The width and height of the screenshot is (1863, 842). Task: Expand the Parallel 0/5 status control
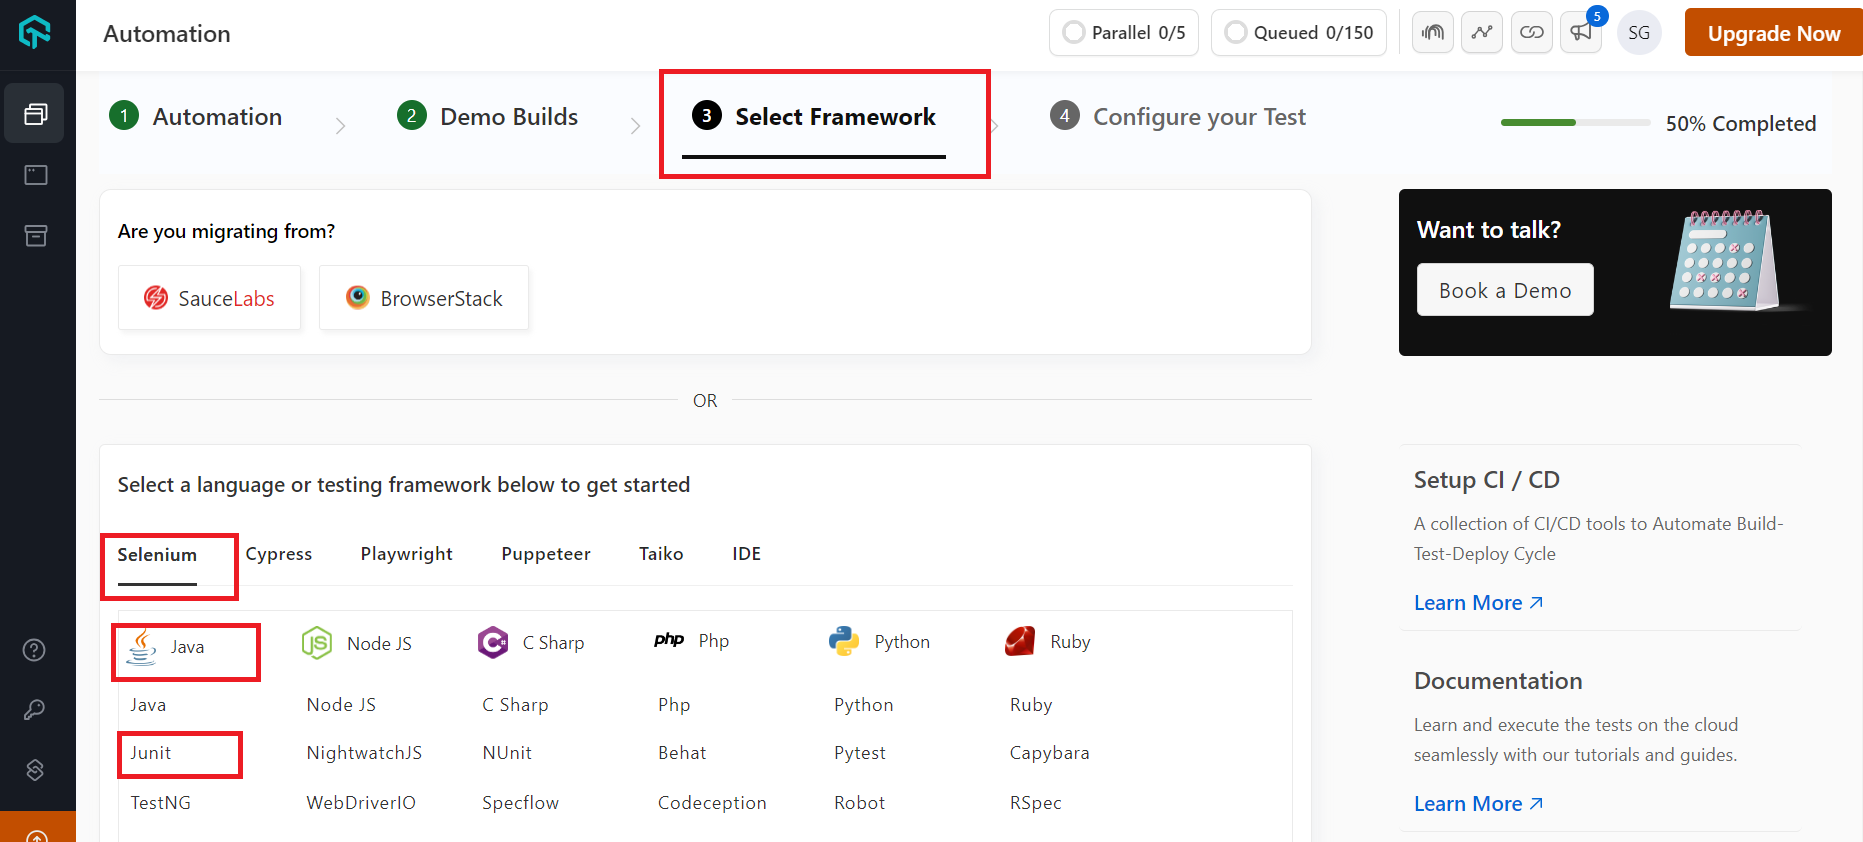[x=1123, y=32]
